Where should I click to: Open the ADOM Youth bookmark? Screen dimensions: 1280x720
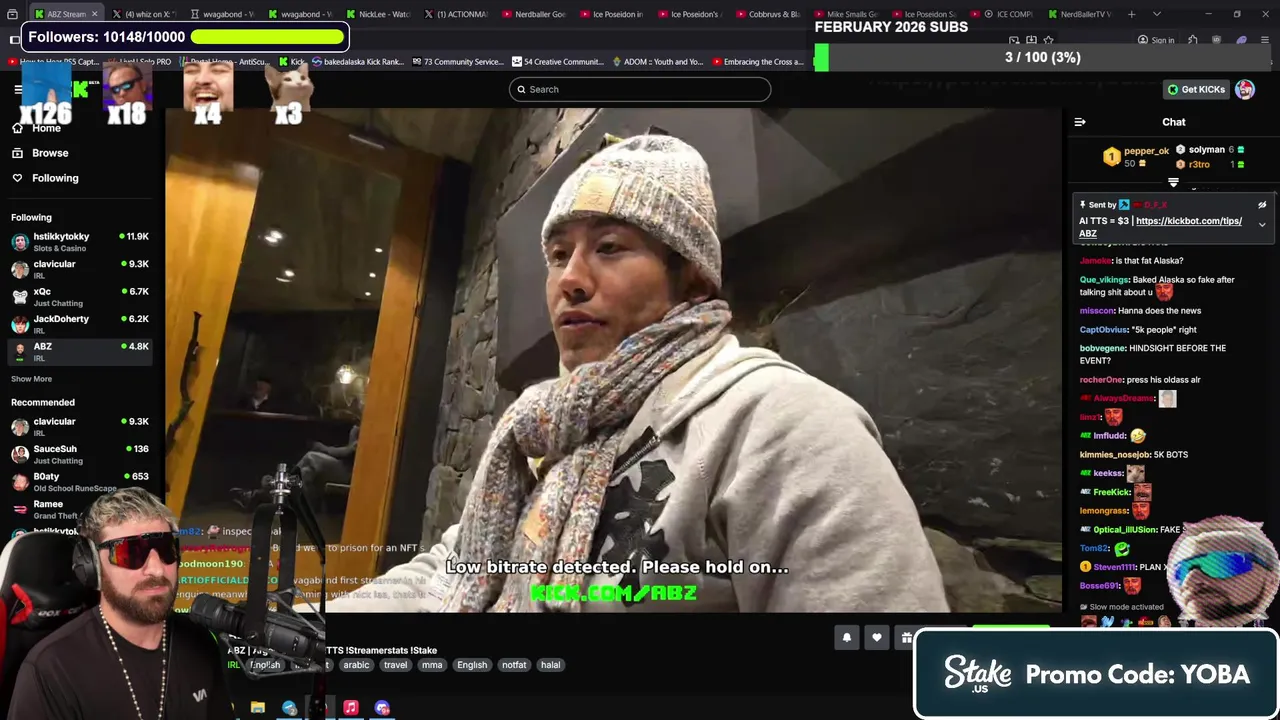point(657,62)
